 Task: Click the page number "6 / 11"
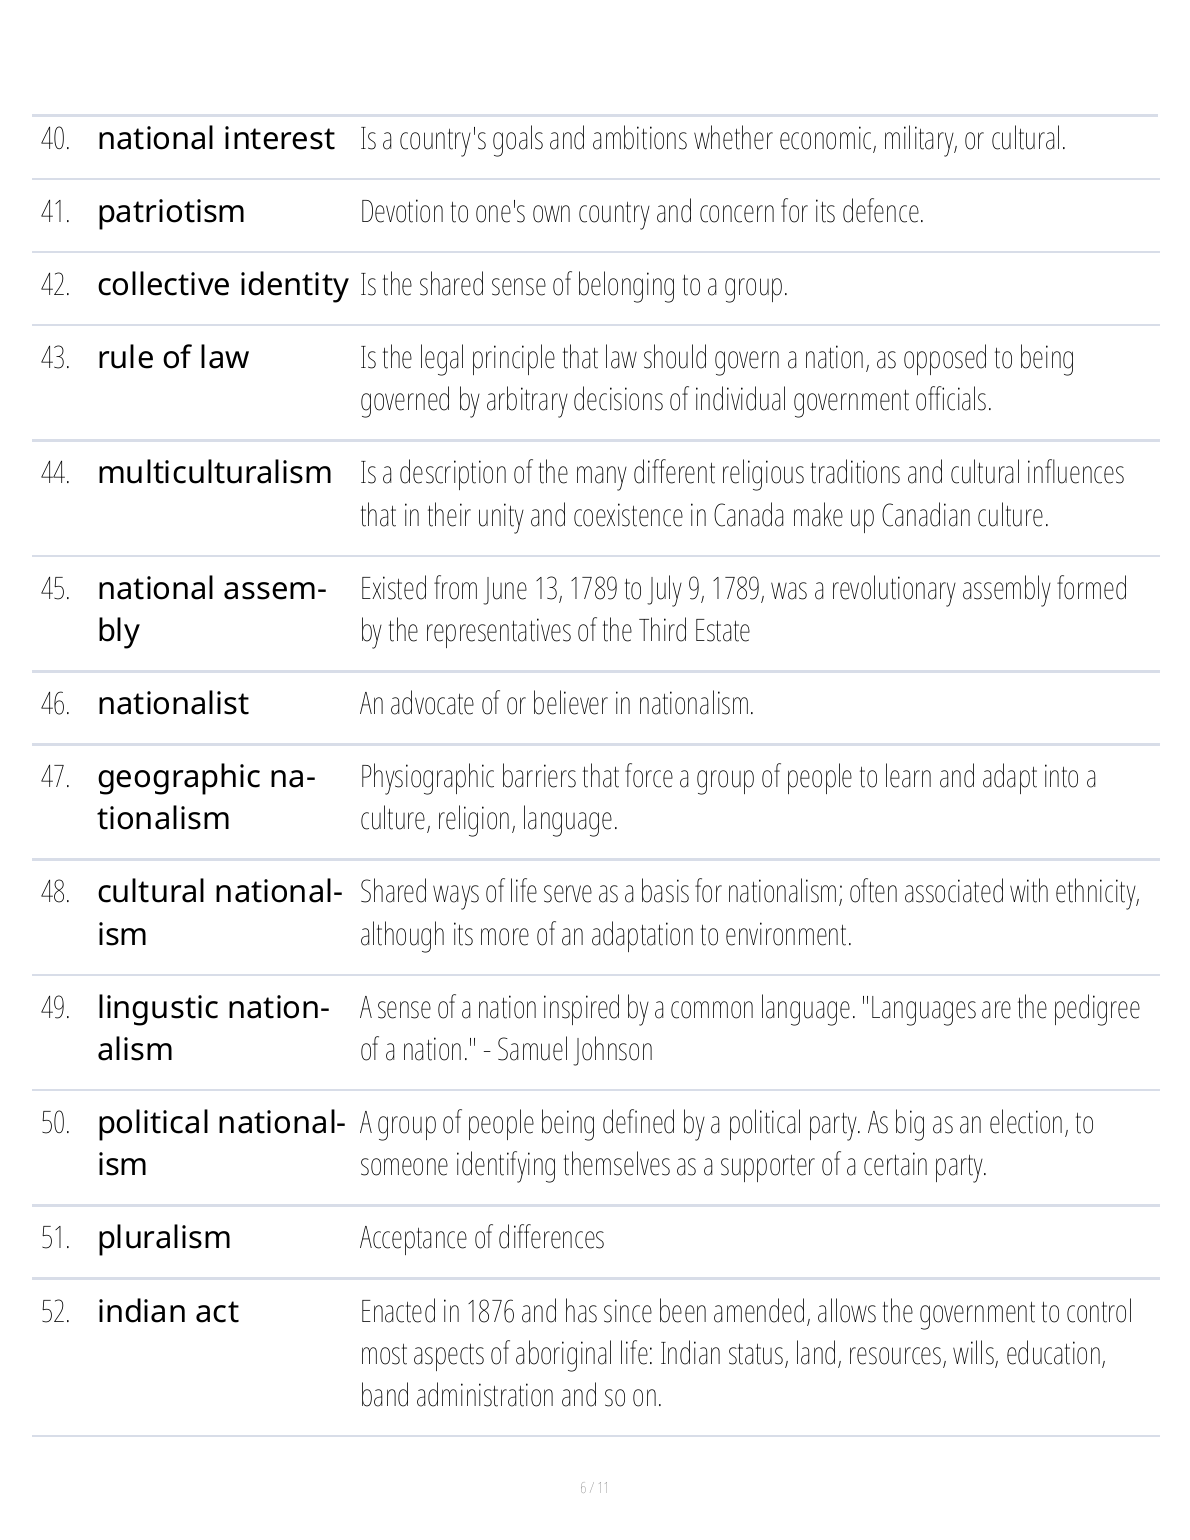coord(594,1487)
